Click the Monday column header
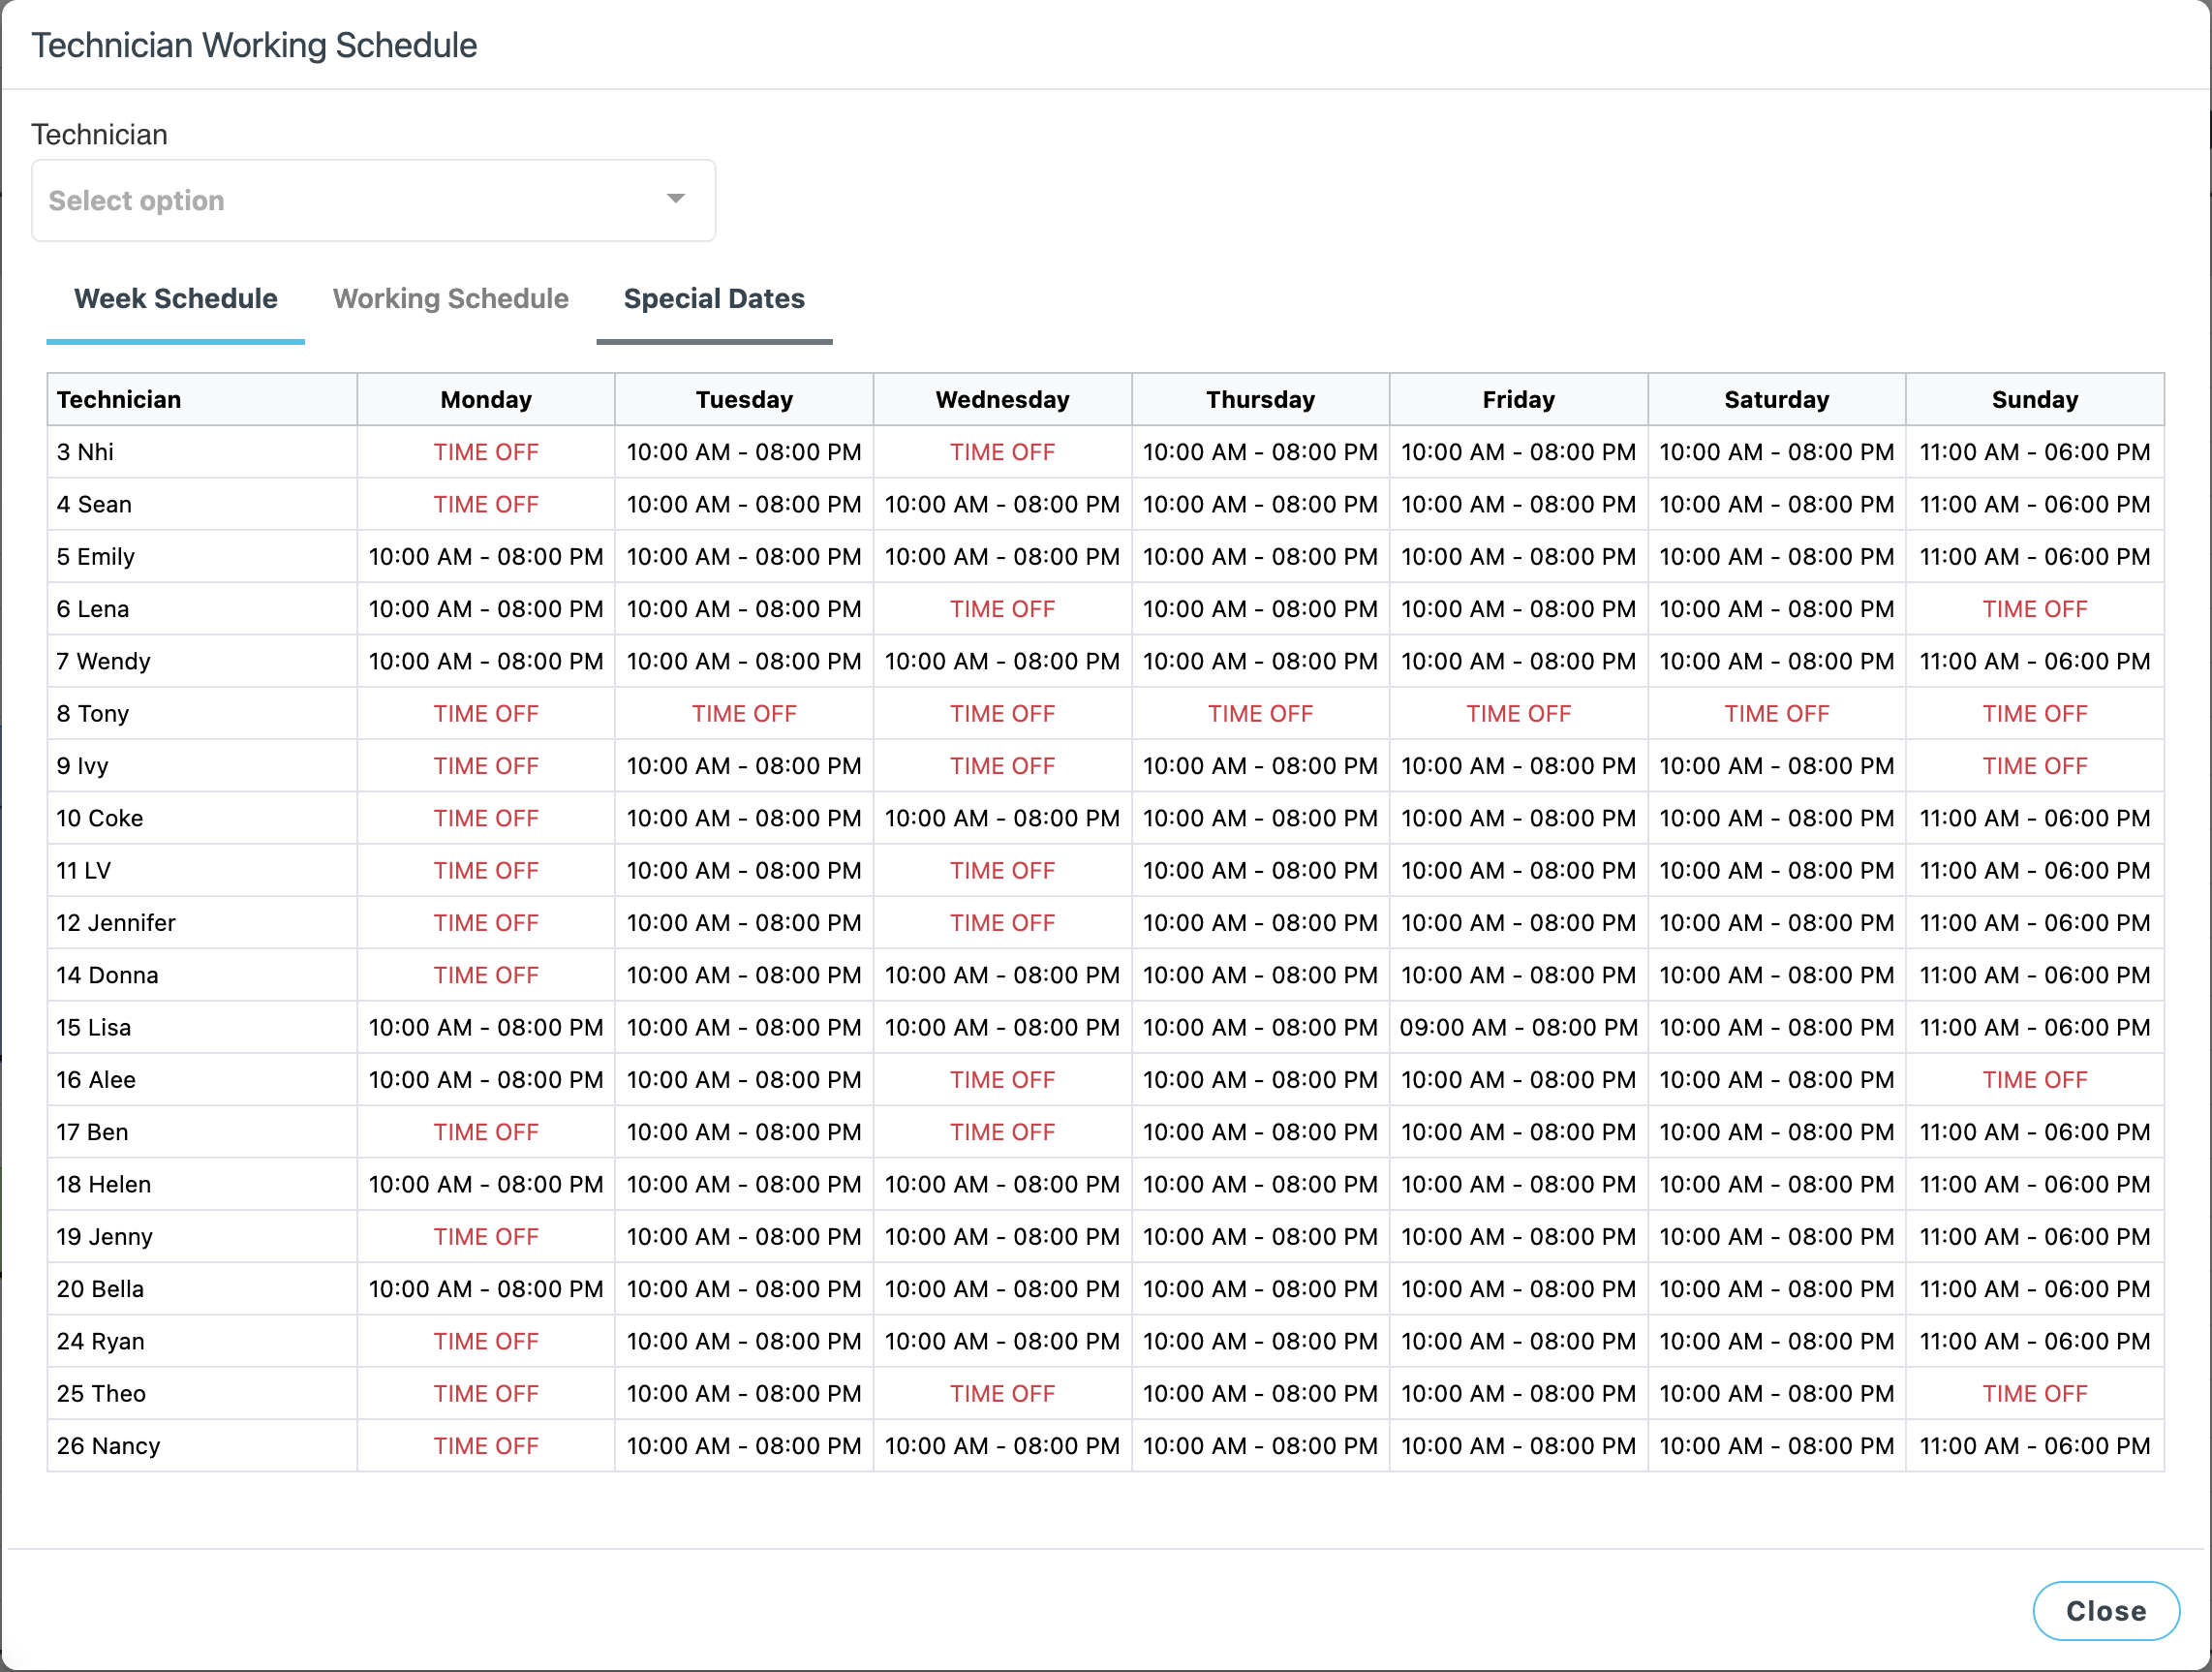Viewport: 2212px width, 1672px height. pos(485,400)
